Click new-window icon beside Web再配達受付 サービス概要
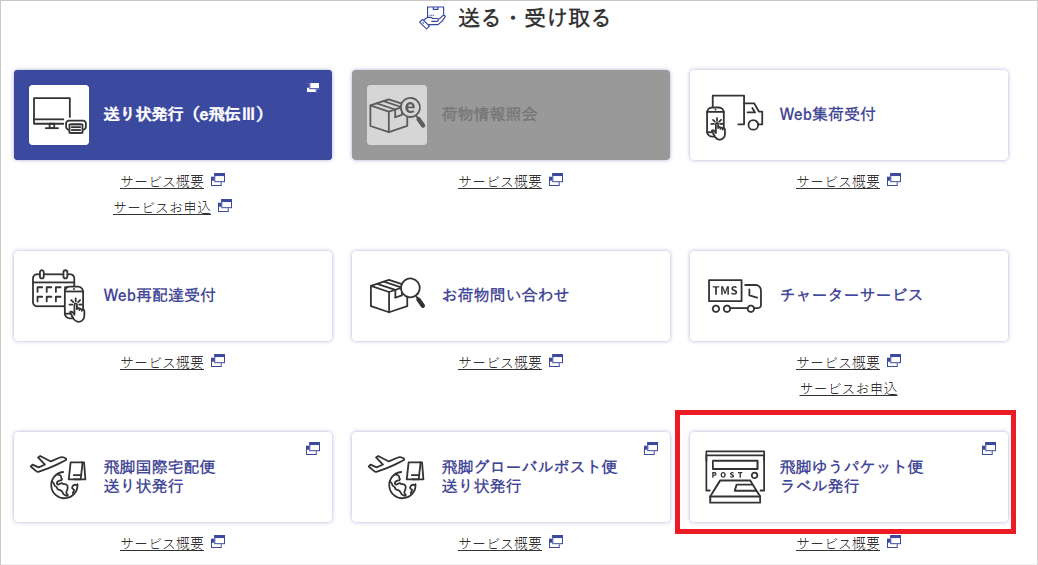The width and height of the screenshot is (1038, 565). pos(218,360)
